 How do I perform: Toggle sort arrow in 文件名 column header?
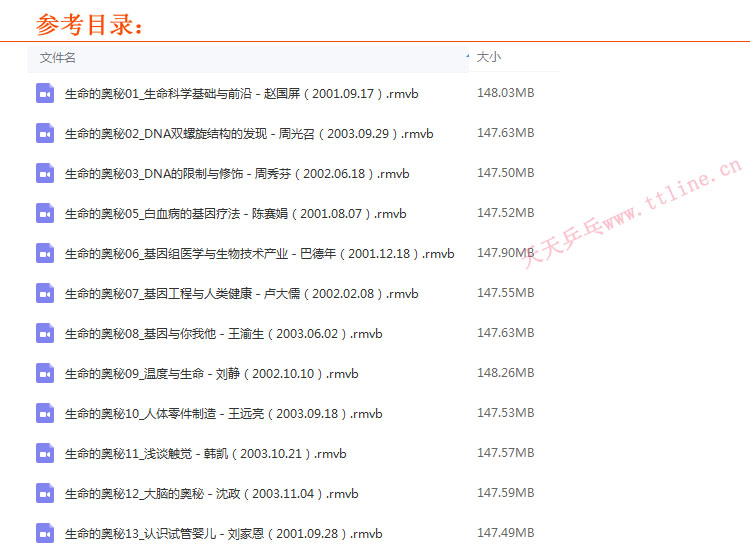(467, 57)
